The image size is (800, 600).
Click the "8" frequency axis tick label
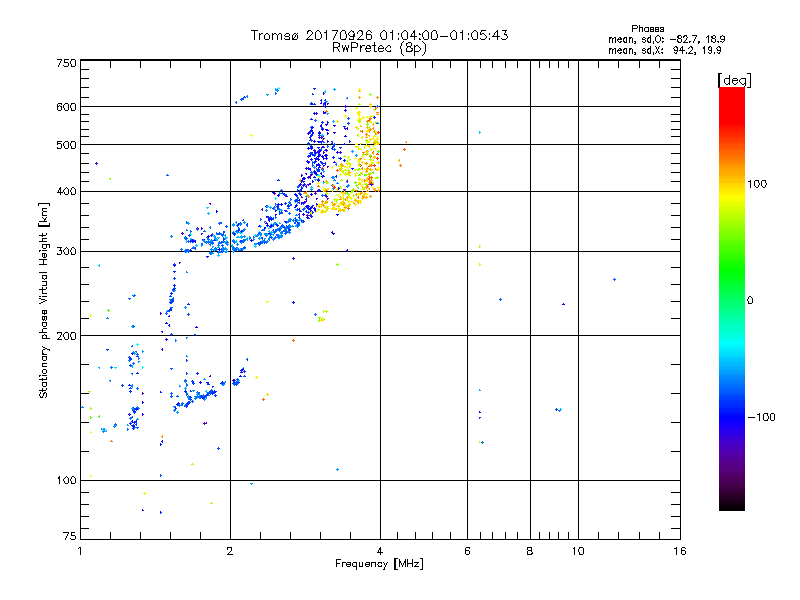click(530, 551)
